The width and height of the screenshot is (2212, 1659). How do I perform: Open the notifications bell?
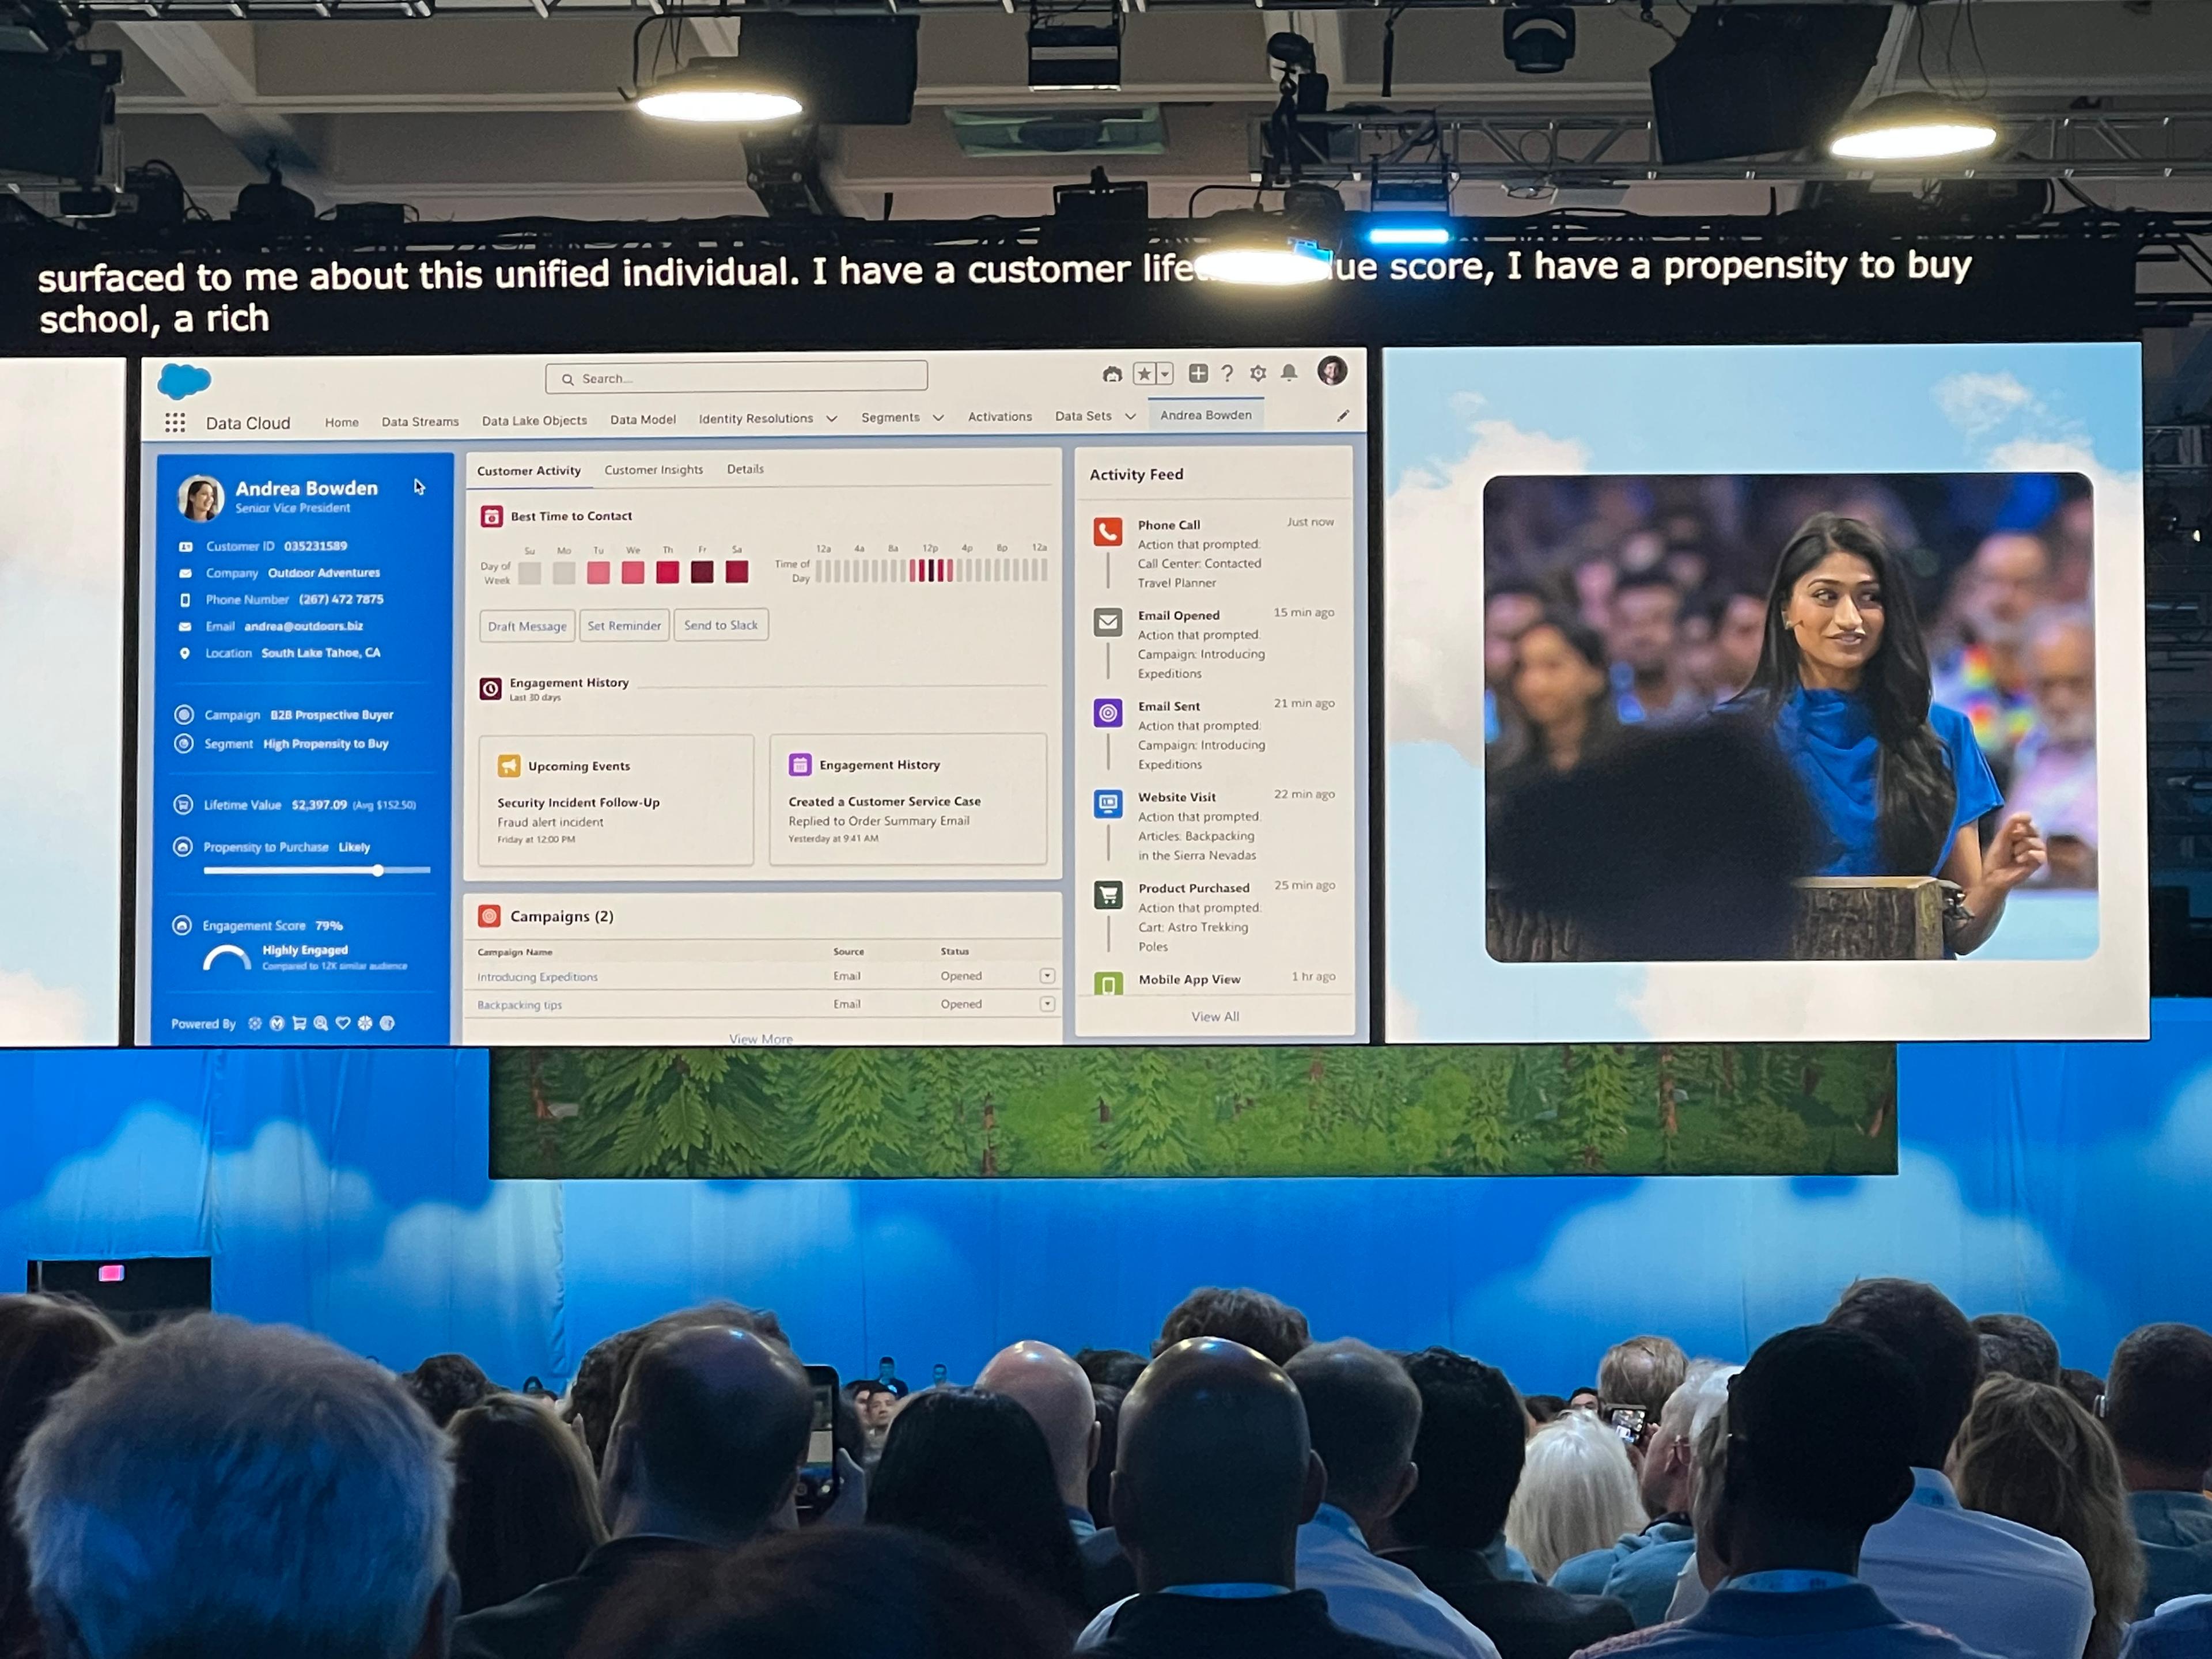[x=1289, y=372]
